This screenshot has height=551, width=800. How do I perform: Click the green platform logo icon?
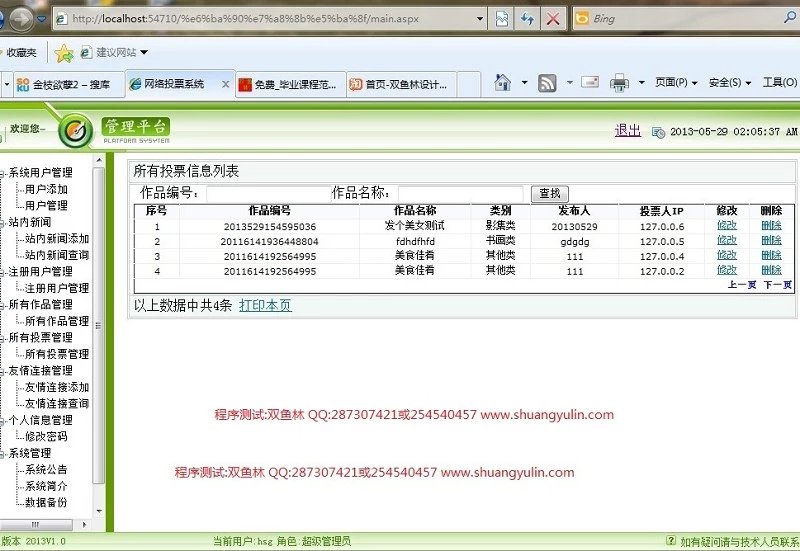(76, 131)
